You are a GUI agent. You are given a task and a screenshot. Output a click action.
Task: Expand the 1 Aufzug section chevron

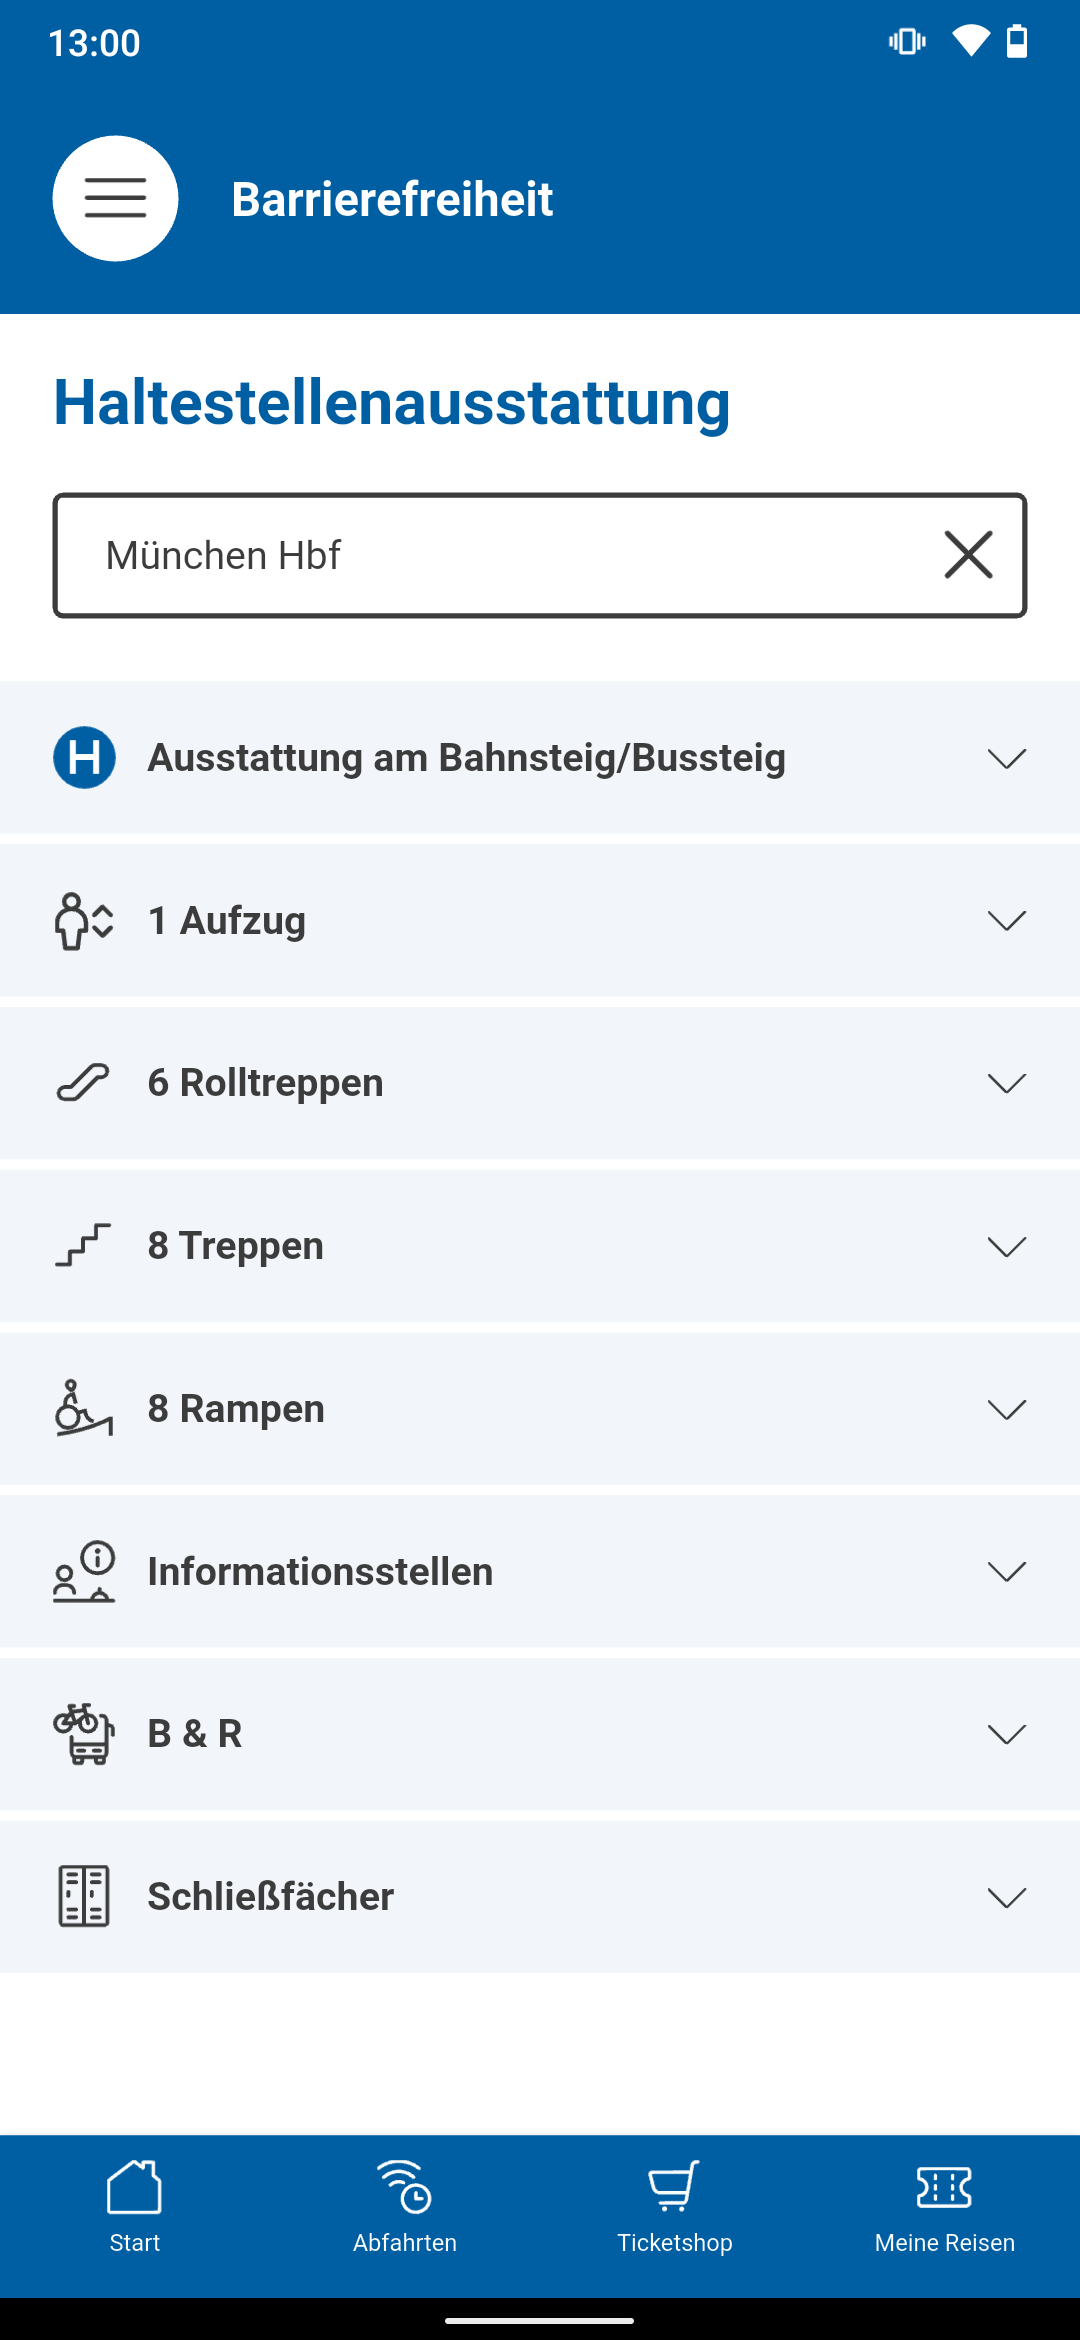1006,920
